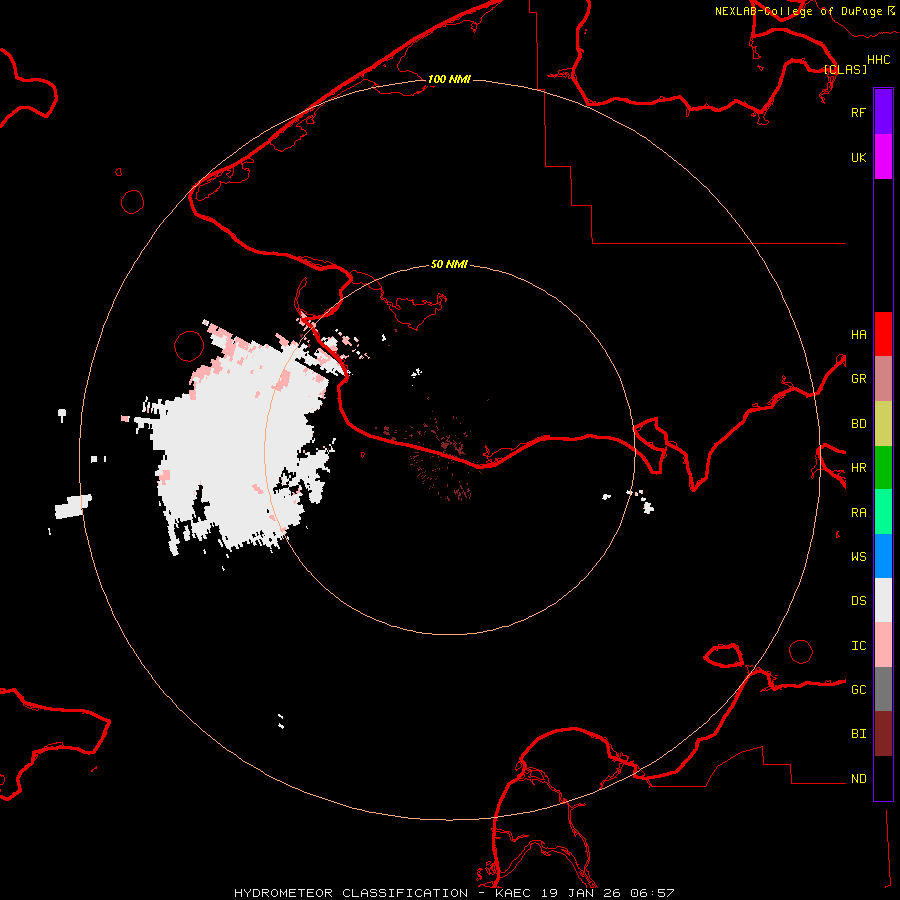The image size is (900, 900).
Task: Click the IC pink legend swatch
Action: tap(883, 645)
